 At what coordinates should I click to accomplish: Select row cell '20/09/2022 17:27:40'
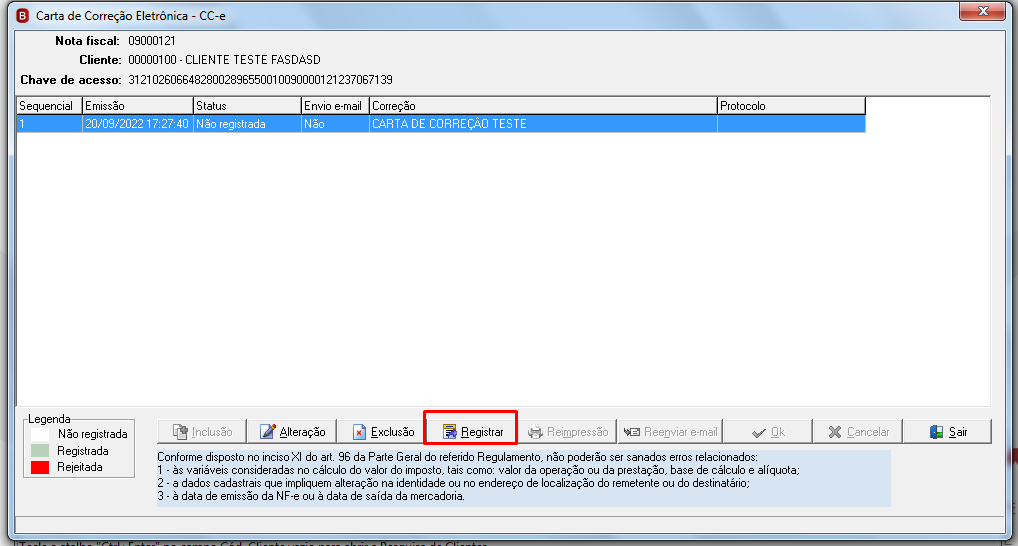point(137,124)
